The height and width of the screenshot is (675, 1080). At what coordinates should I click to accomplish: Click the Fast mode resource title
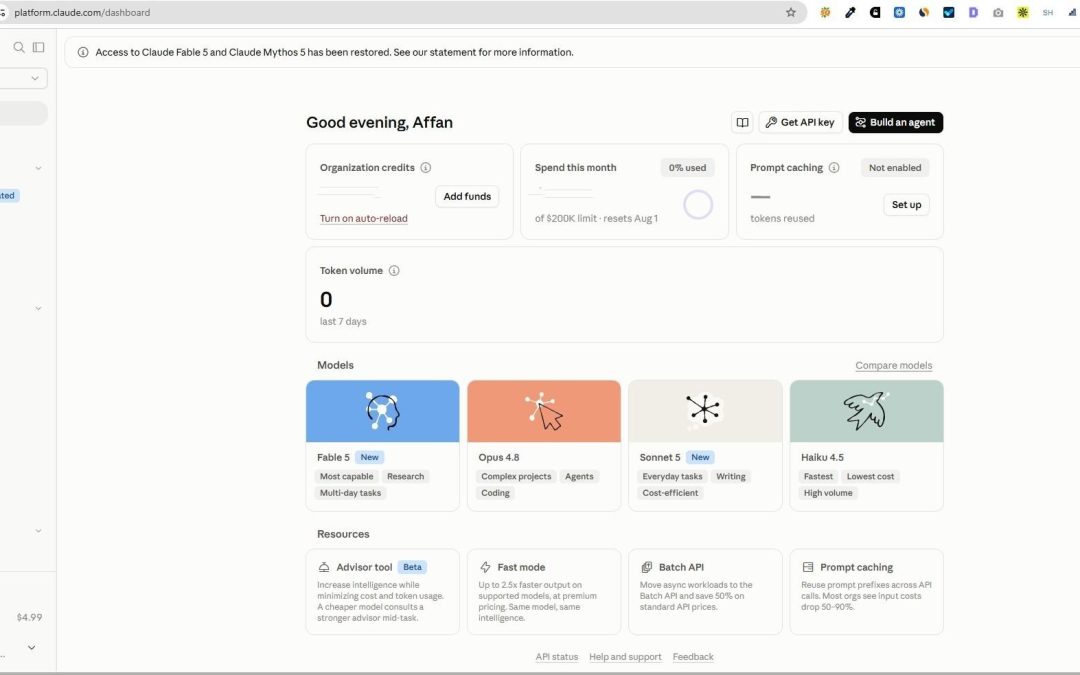click(x=521, y=567)
